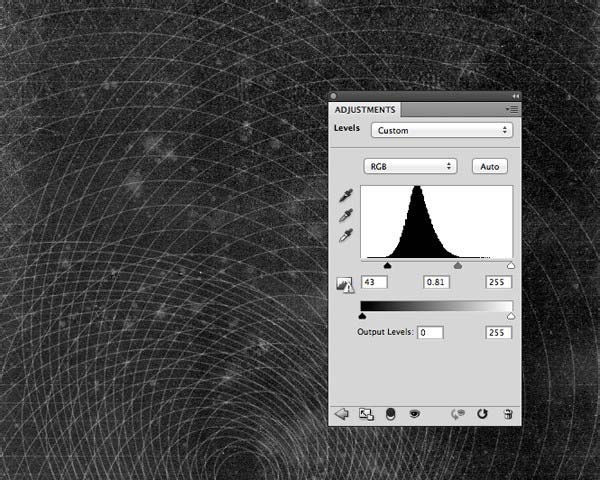Toggle adjustment layer visibility eye

point(414,414)
